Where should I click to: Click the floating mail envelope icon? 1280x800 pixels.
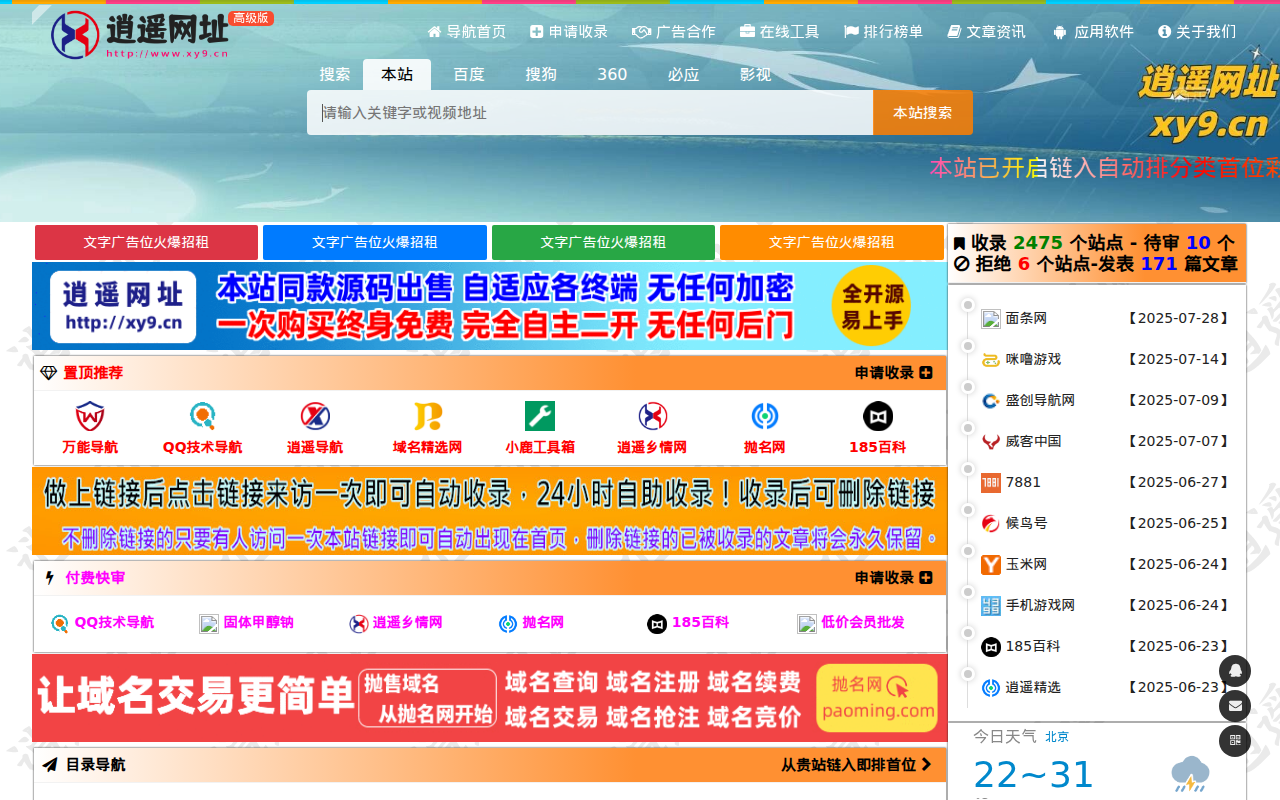click(x=1235, y=706)
